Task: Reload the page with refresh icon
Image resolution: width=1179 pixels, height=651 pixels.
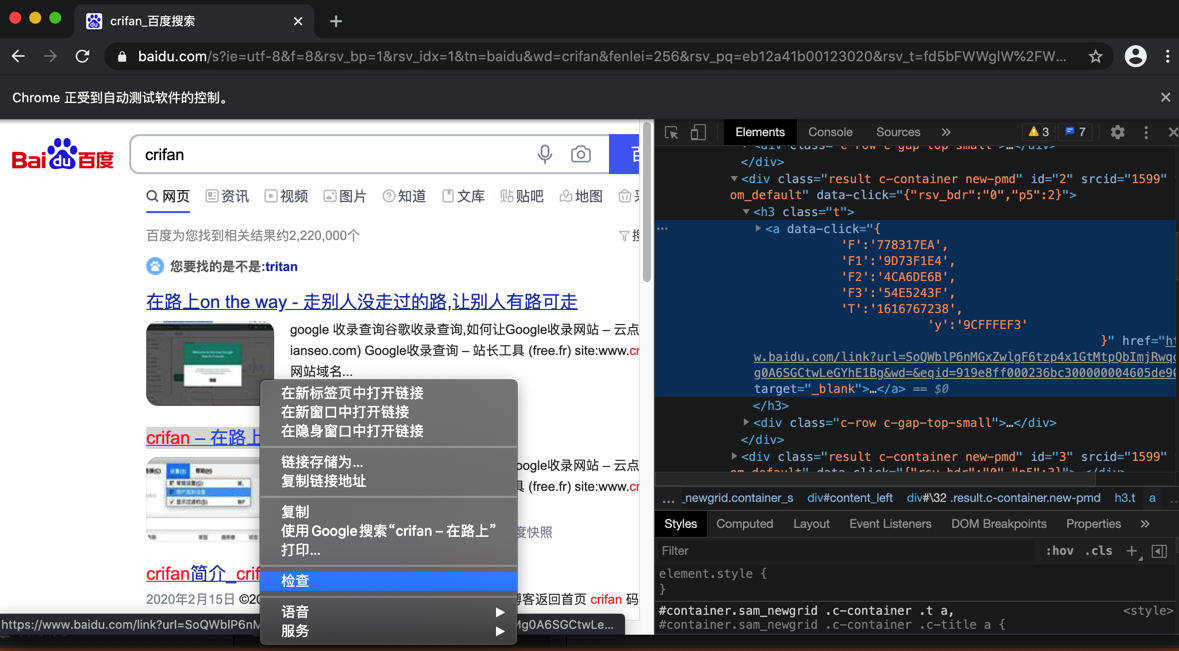Action: click(82, 56)
